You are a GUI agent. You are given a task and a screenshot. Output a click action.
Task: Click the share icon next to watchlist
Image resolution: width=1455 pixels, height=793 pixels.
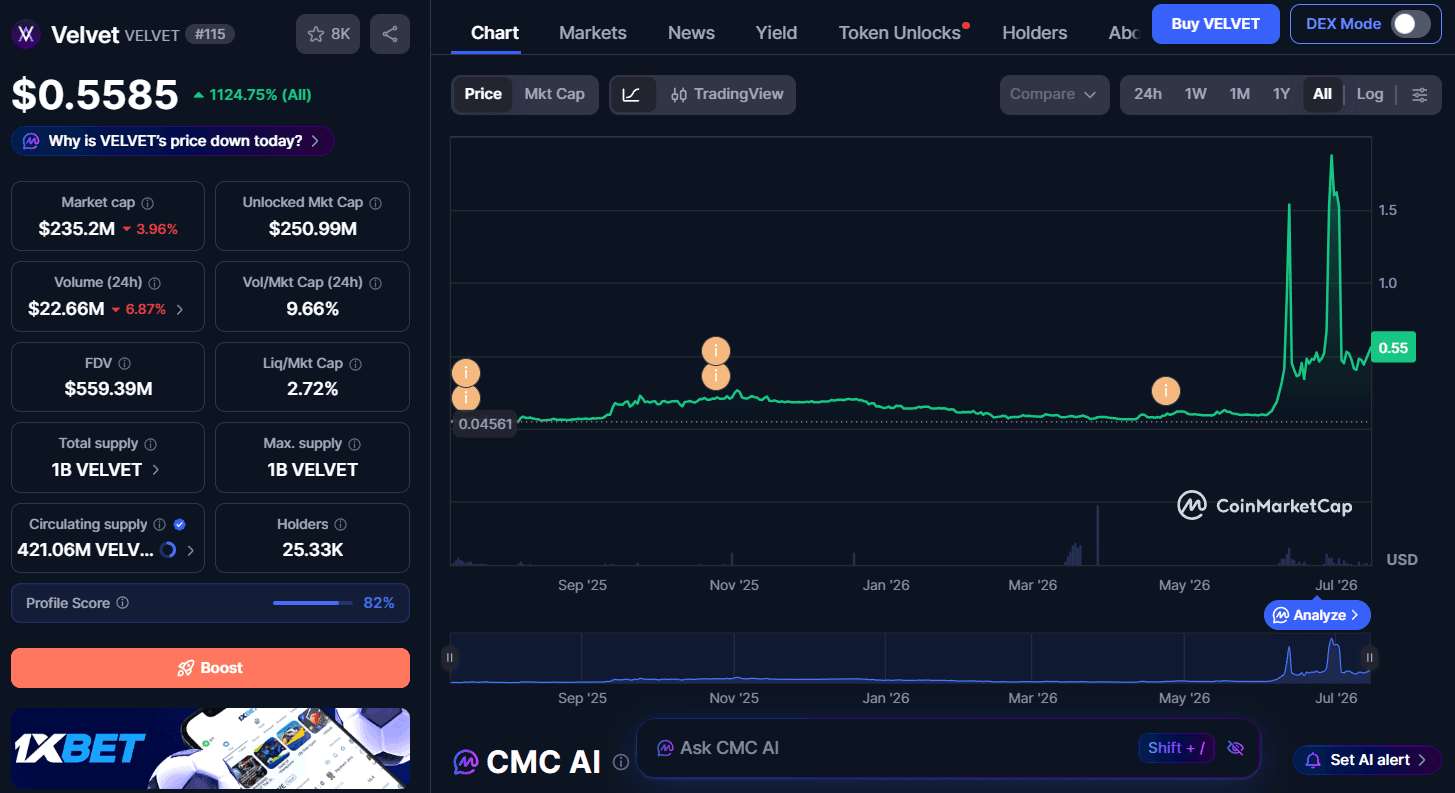coord(390,34)
